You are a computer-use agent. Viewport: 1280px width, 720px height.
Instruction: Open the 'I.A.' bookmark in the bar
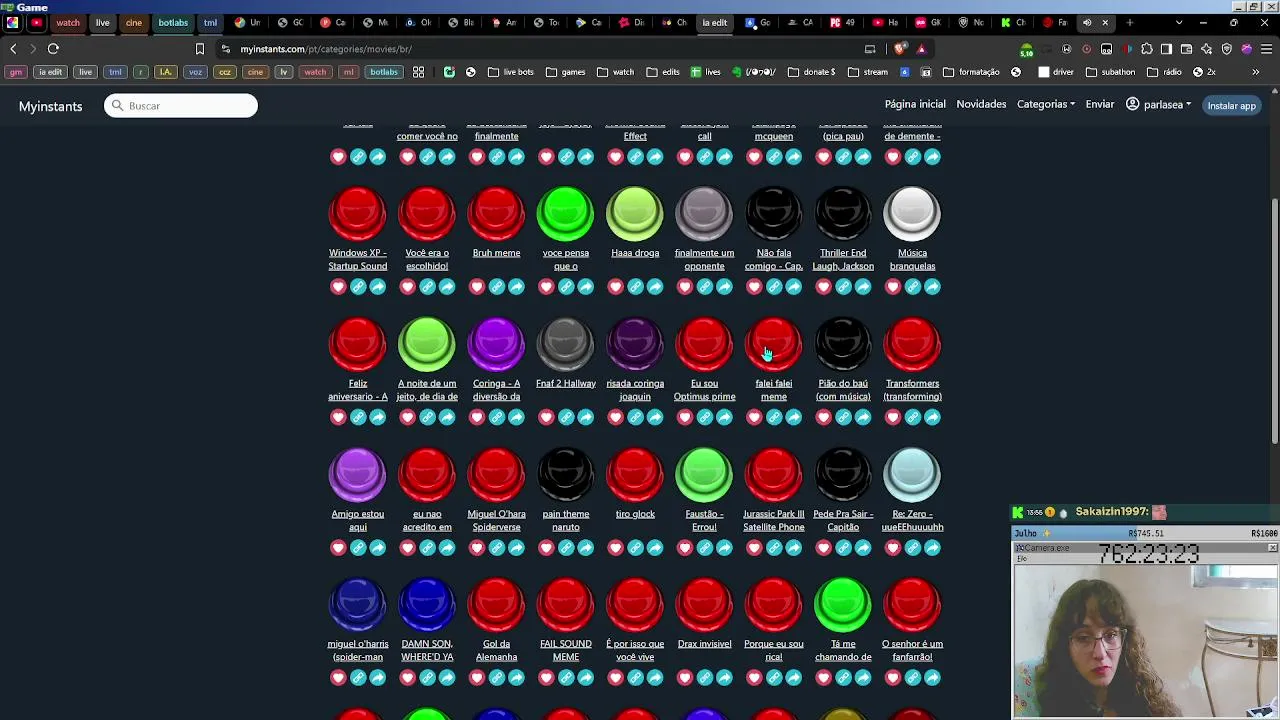pos(166,72)
